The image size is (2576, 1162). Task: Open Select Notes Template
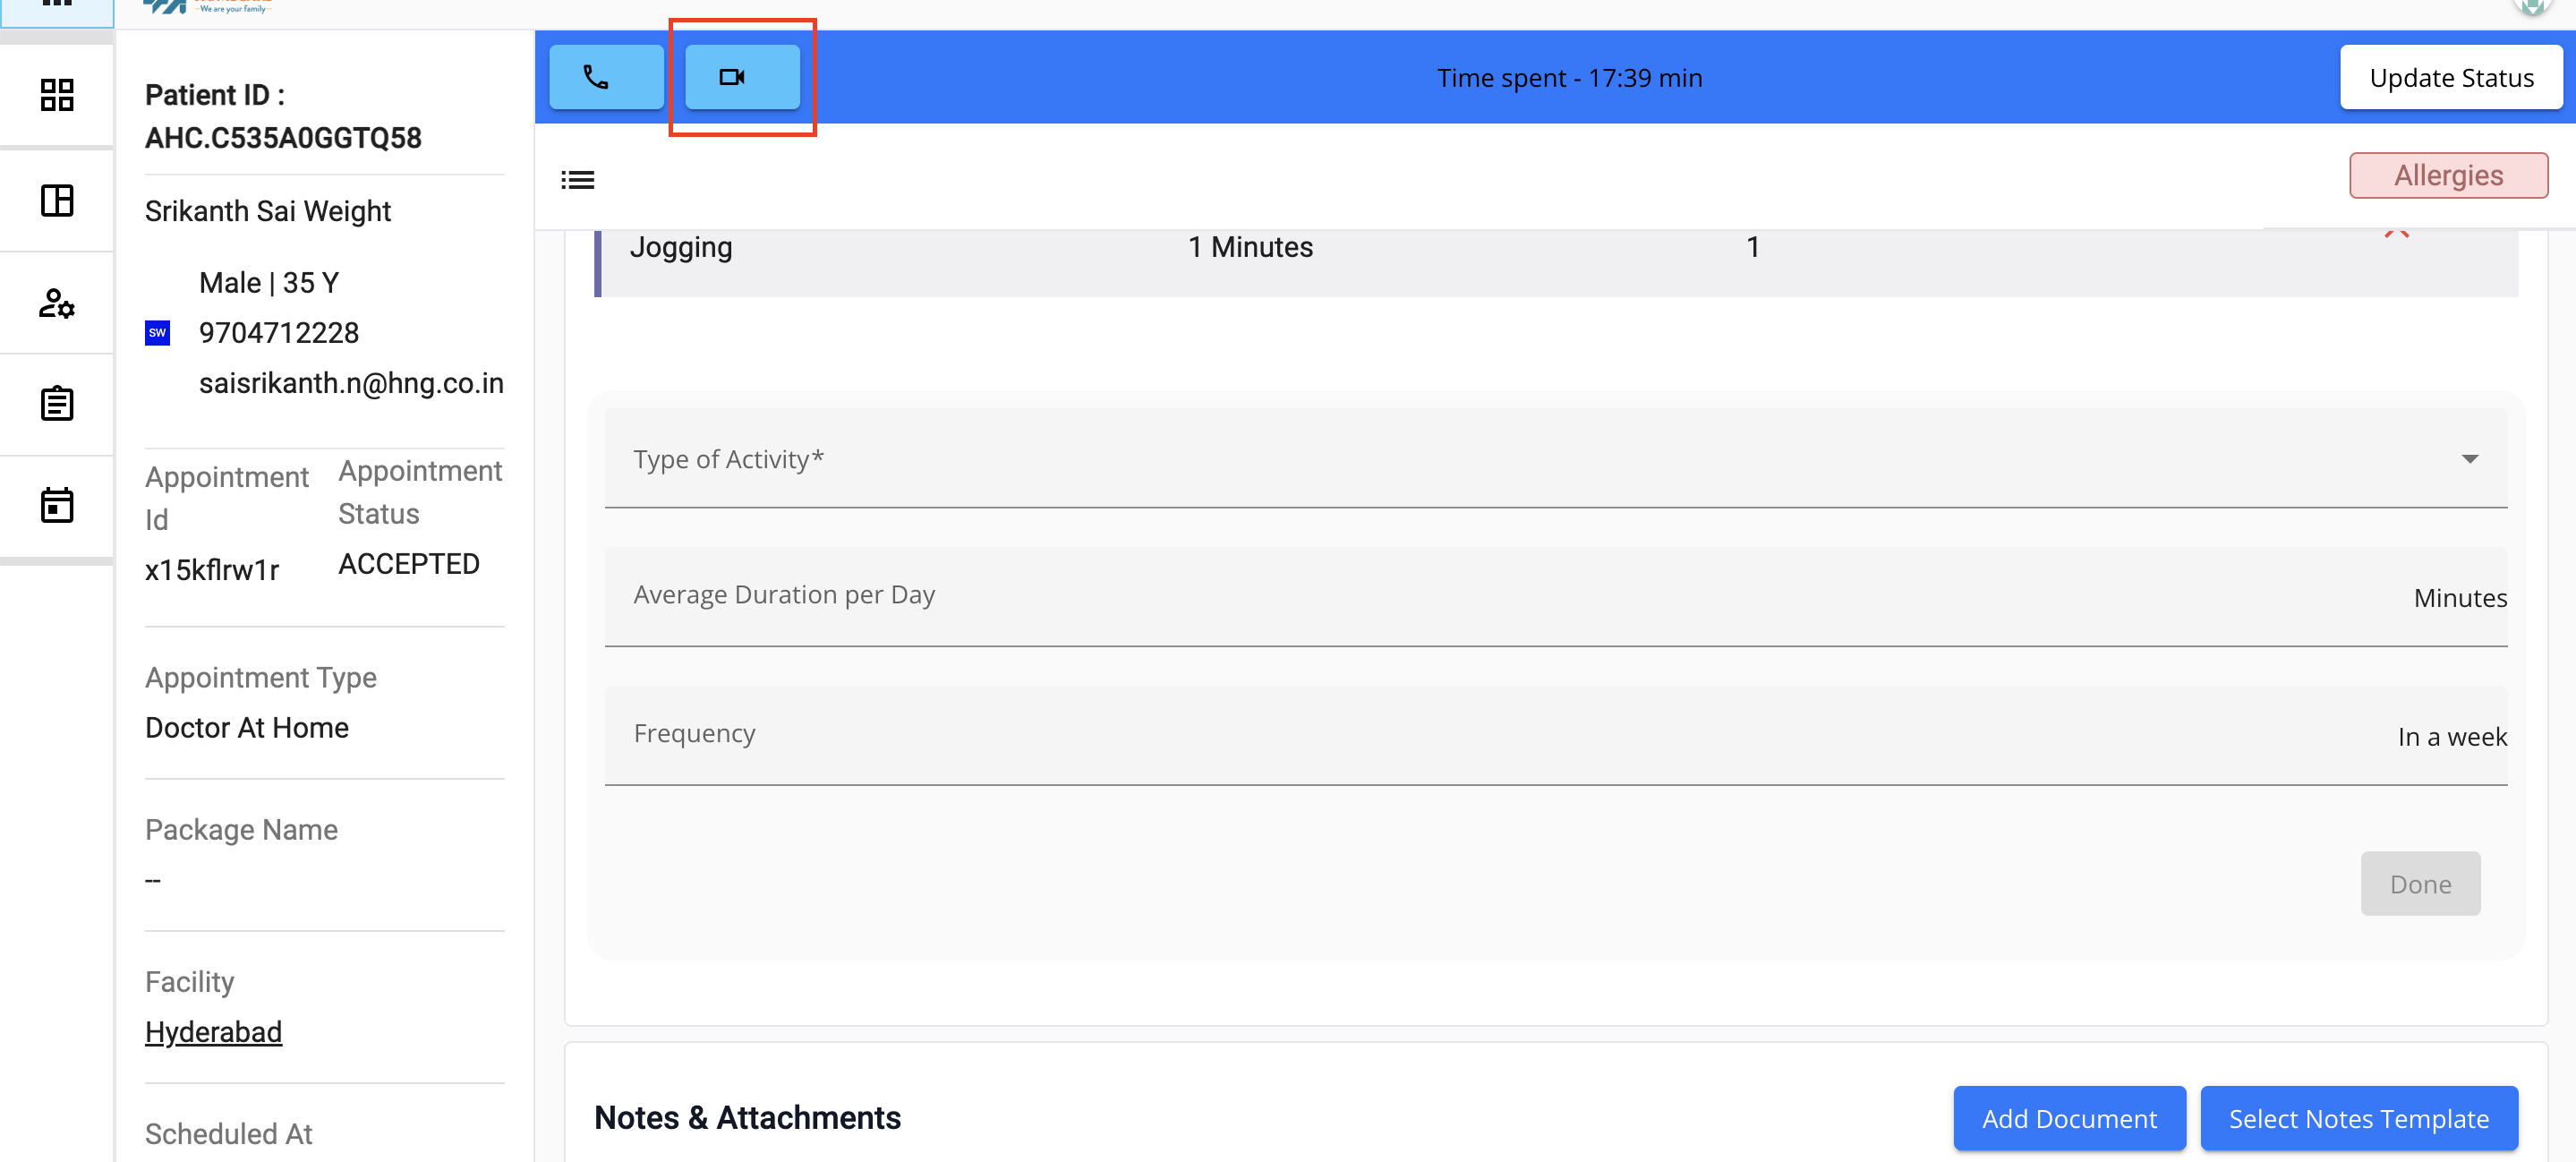point(2357,1118)
